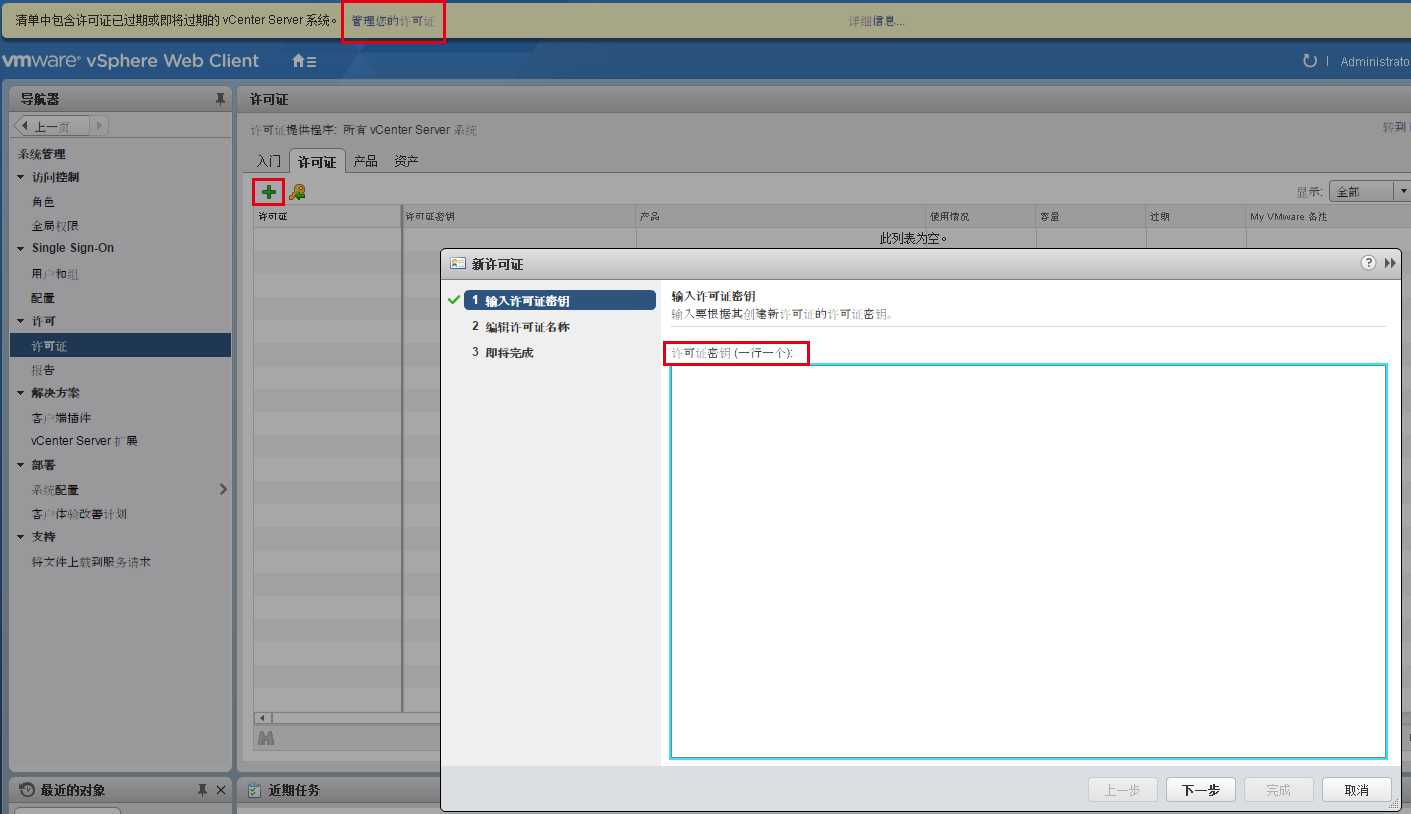
Task: Click the 管理您的许可证 link
Action: 393,20
